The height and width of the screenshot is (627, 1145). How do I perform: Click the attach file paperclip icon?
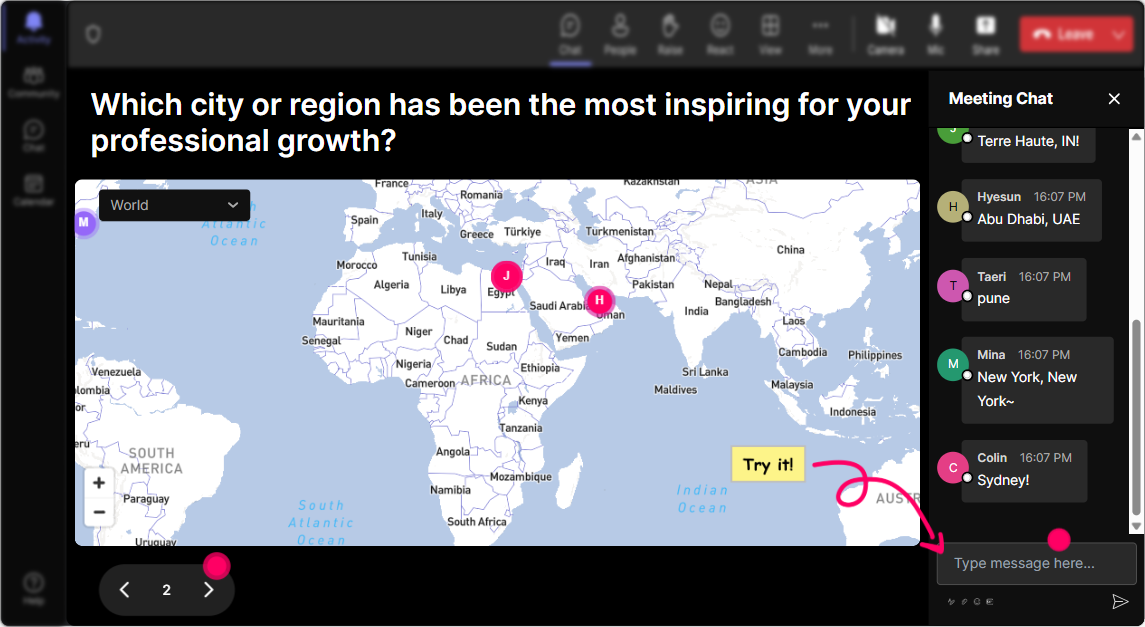point(964,602)
